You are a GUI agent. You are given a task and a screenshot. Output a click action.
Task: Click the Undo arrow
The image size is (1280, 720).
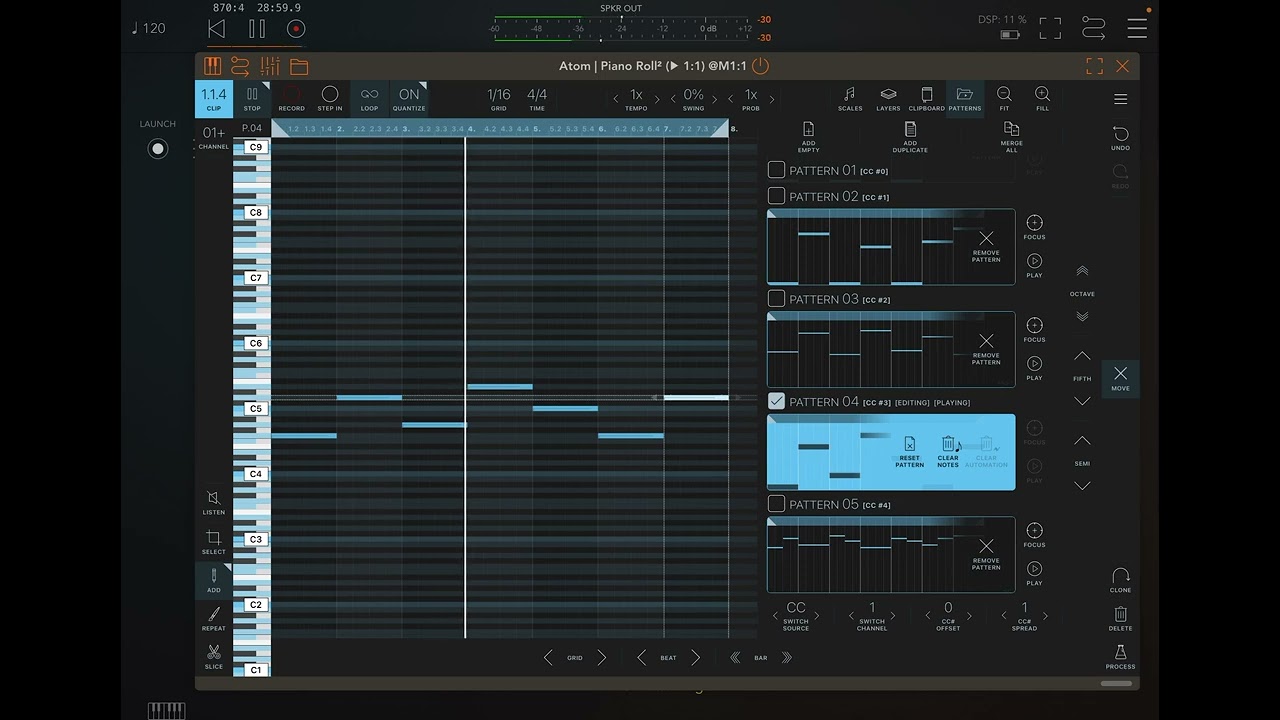click(1120, 138)
